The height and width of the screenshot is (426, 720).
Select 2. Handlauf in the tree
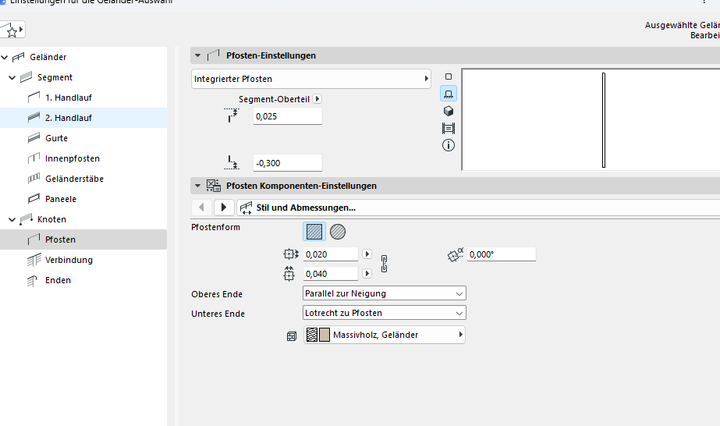(68, 118)
